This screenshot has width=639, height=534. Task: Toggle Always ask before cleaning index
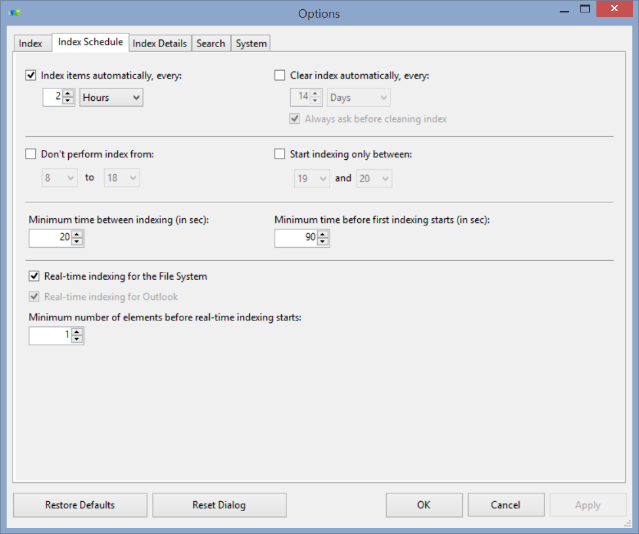coord(295,119)
